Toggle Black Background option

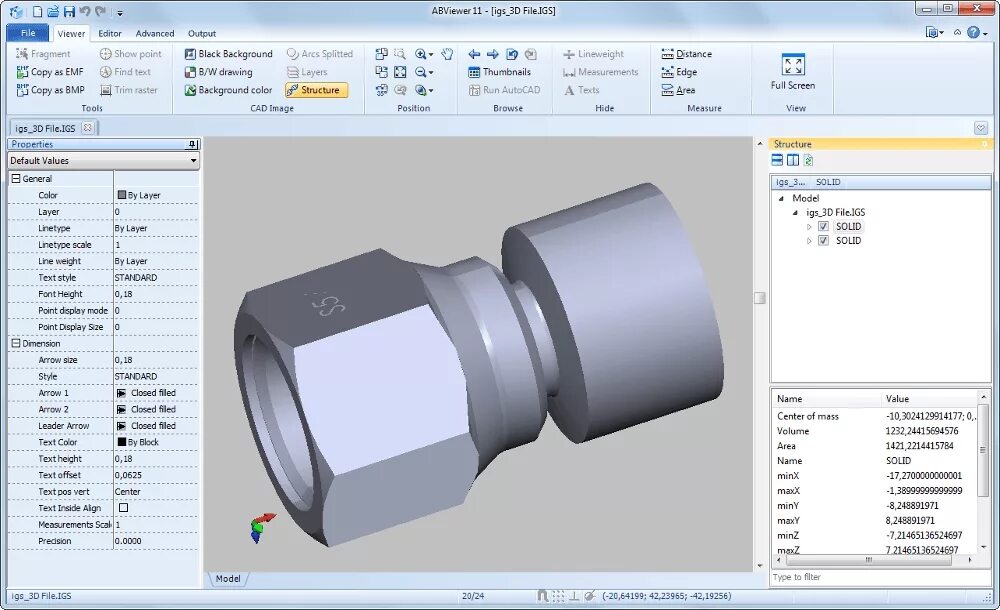228,54
